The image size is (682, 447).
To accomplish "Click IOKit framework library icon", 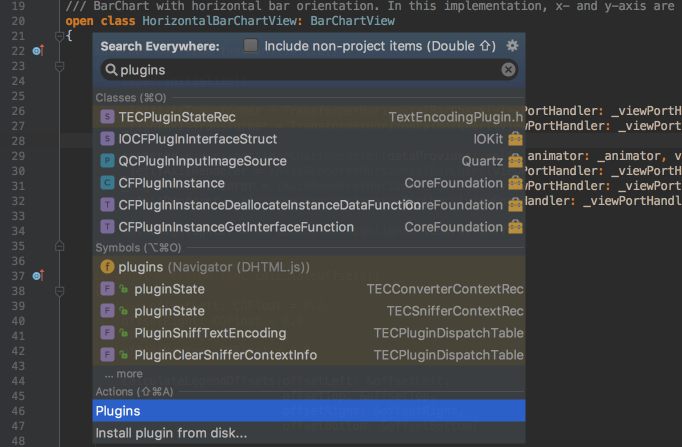I will (x=515, y=139).
